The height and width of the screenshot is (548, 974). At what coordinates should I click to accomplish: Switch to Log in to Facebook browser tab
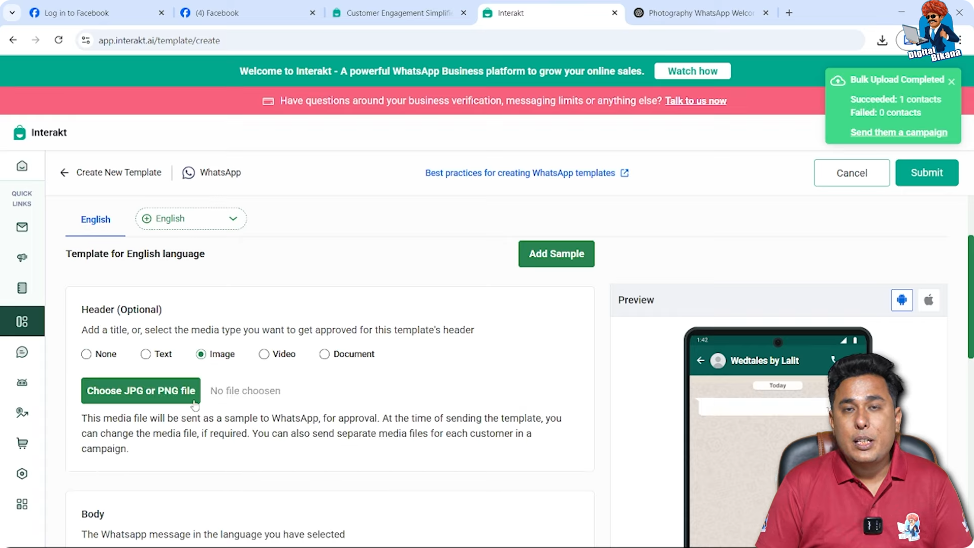(x=96, y=12)
